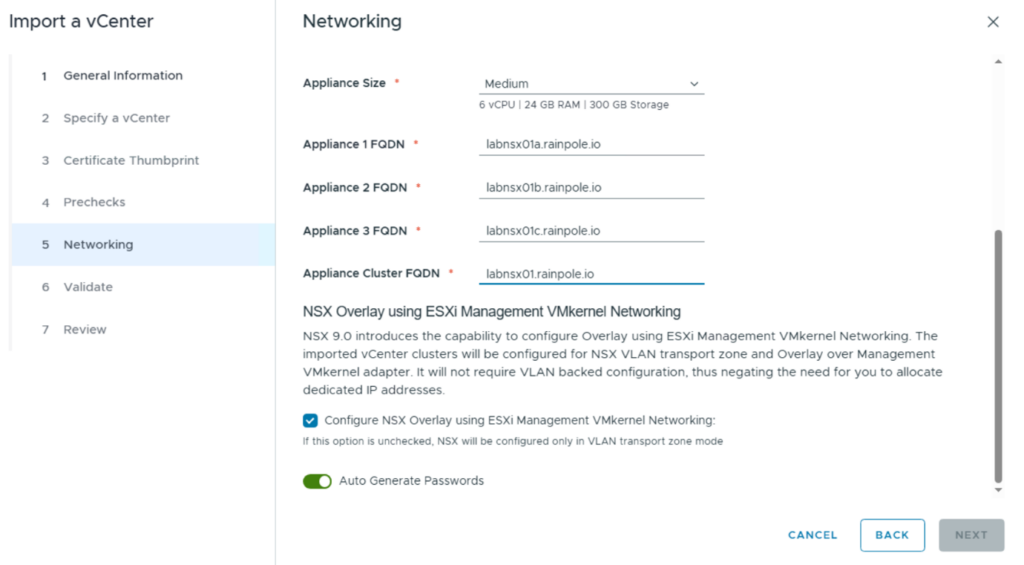Click the Appliance 1 FQDN field
Viewport: 1024px width, 565px height.
[x=590, y=144]
